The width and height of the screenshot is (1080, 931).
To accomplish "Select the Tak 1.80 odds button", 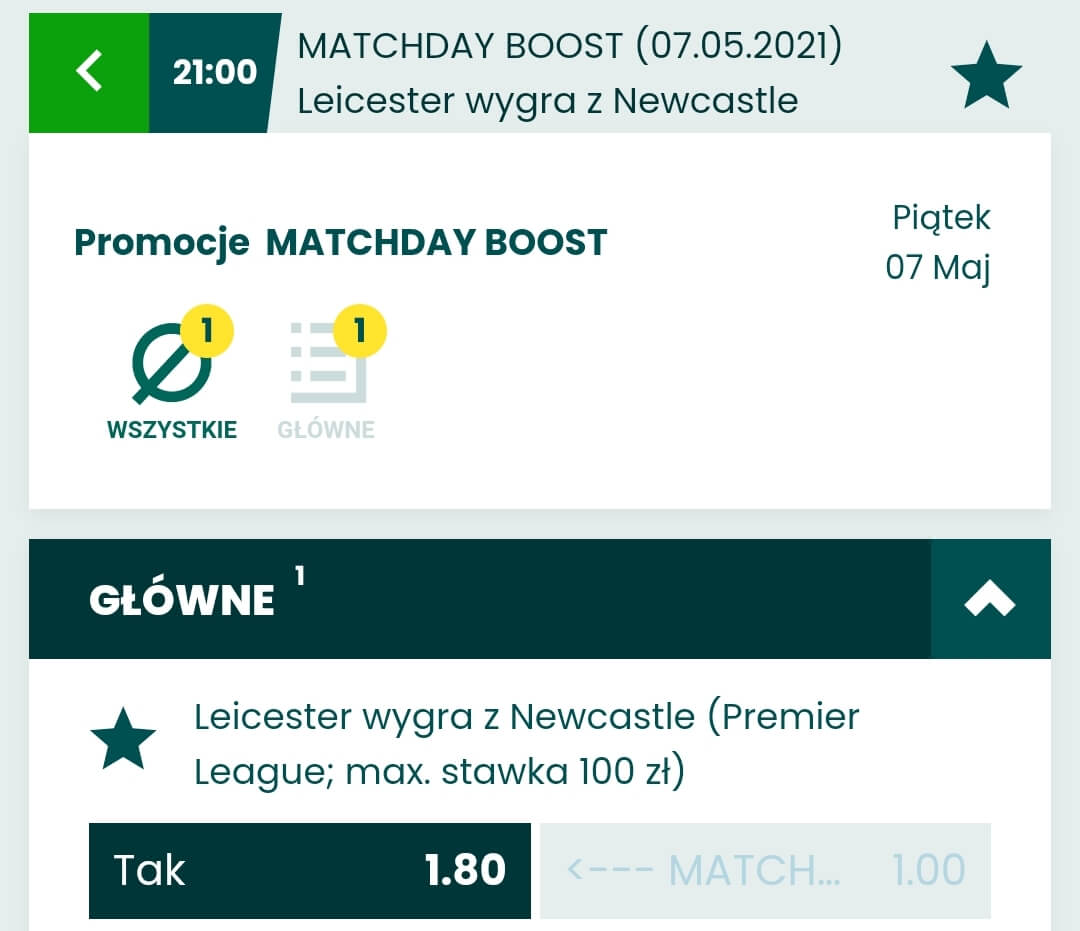I will (309, 870).
